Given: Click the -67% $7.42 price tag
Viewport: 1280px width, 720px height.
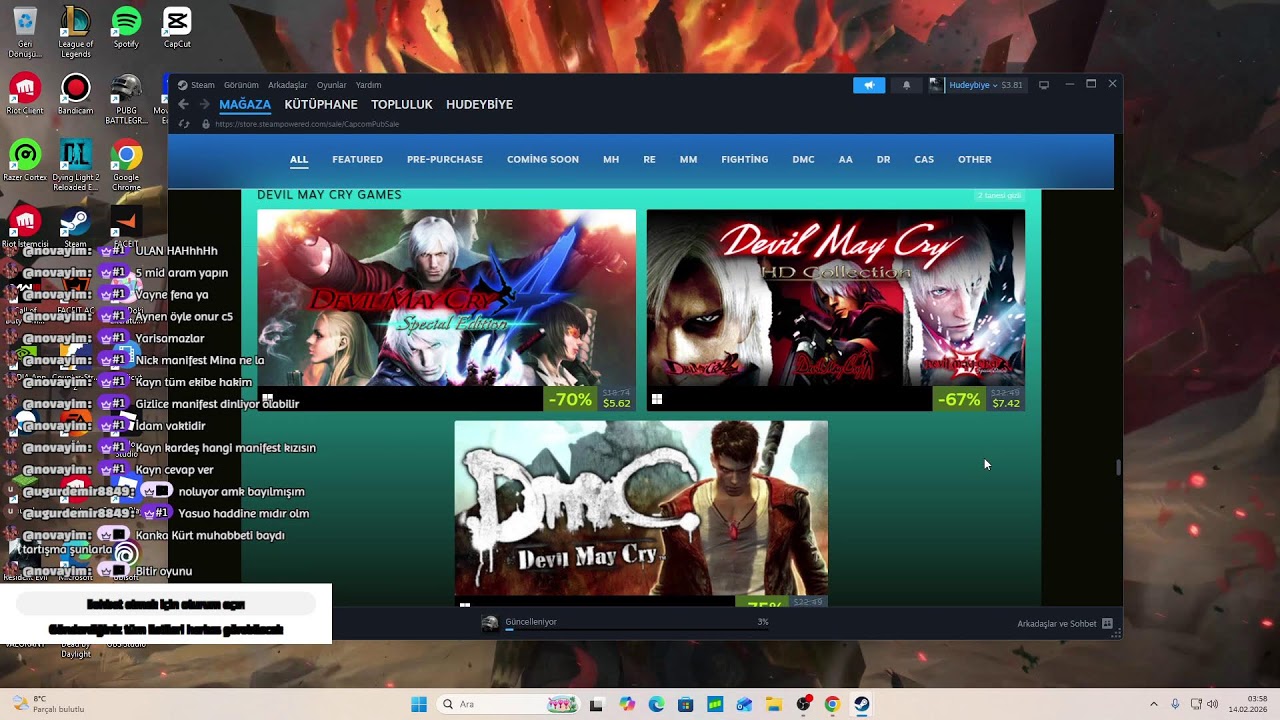Looking at the screenshot, I should [979, 399].
